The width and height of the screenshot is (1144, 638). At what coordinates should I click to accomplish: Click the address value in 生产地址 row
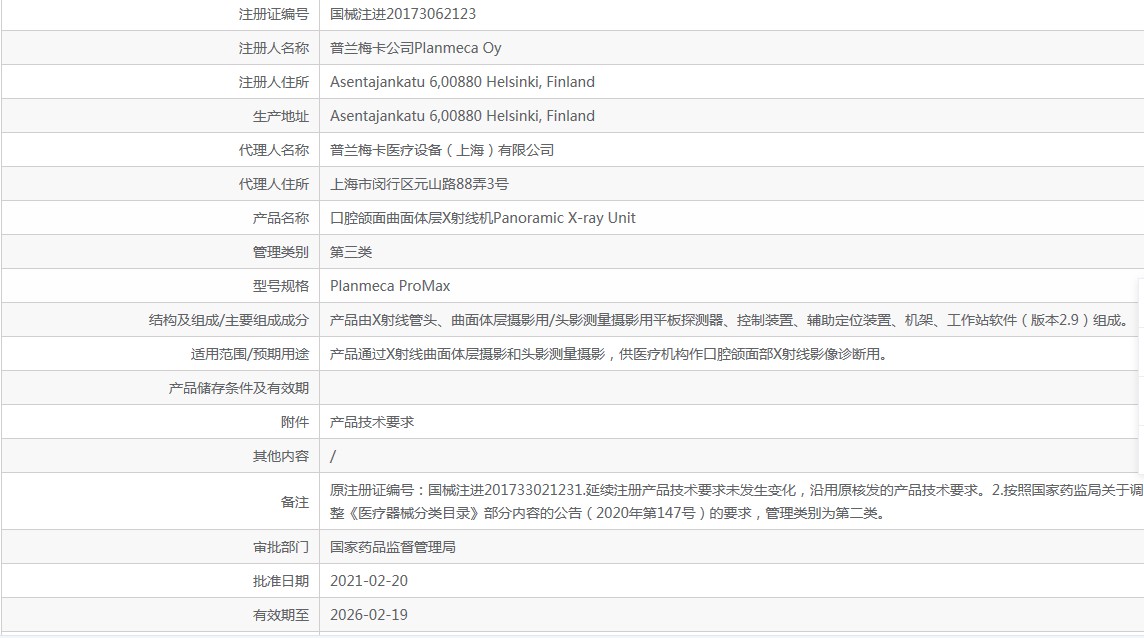tap(463, 116)
